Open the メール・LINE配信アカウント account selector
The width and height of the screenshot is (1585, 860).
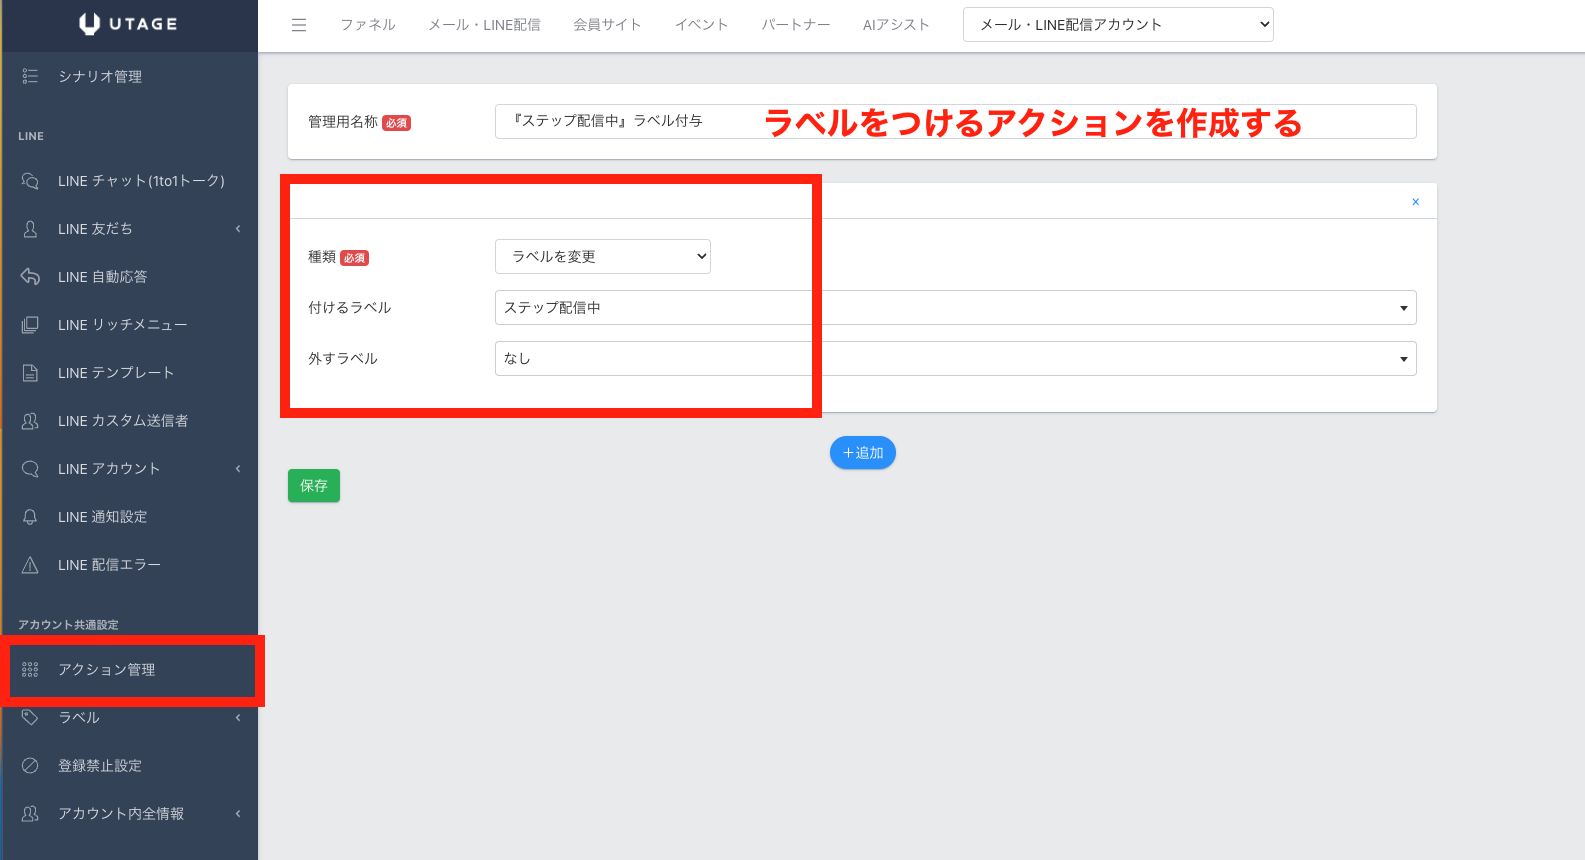(x=1117, y=25)
